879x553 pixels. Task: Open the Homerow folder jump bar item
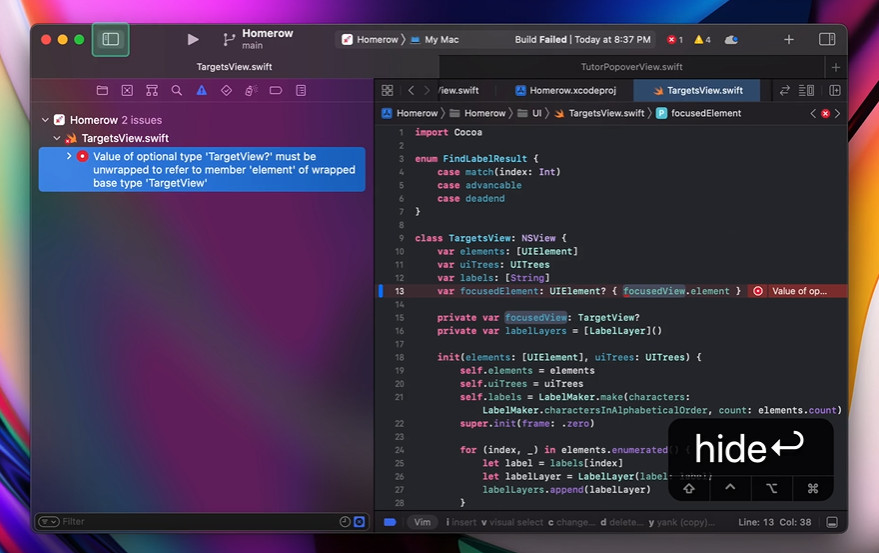click(478, 113)
